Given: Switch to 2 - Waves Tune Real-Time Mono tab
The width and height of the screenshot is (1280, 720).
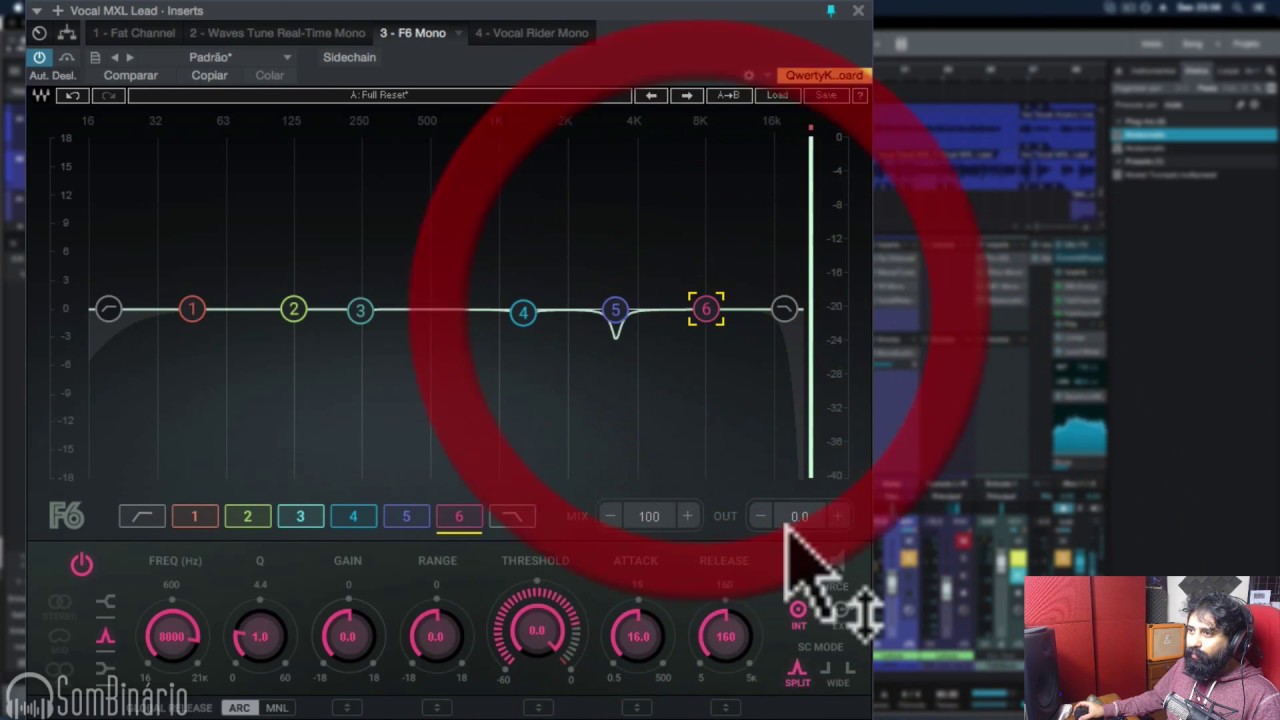Looking at the screenshot, I should (277, 33).
